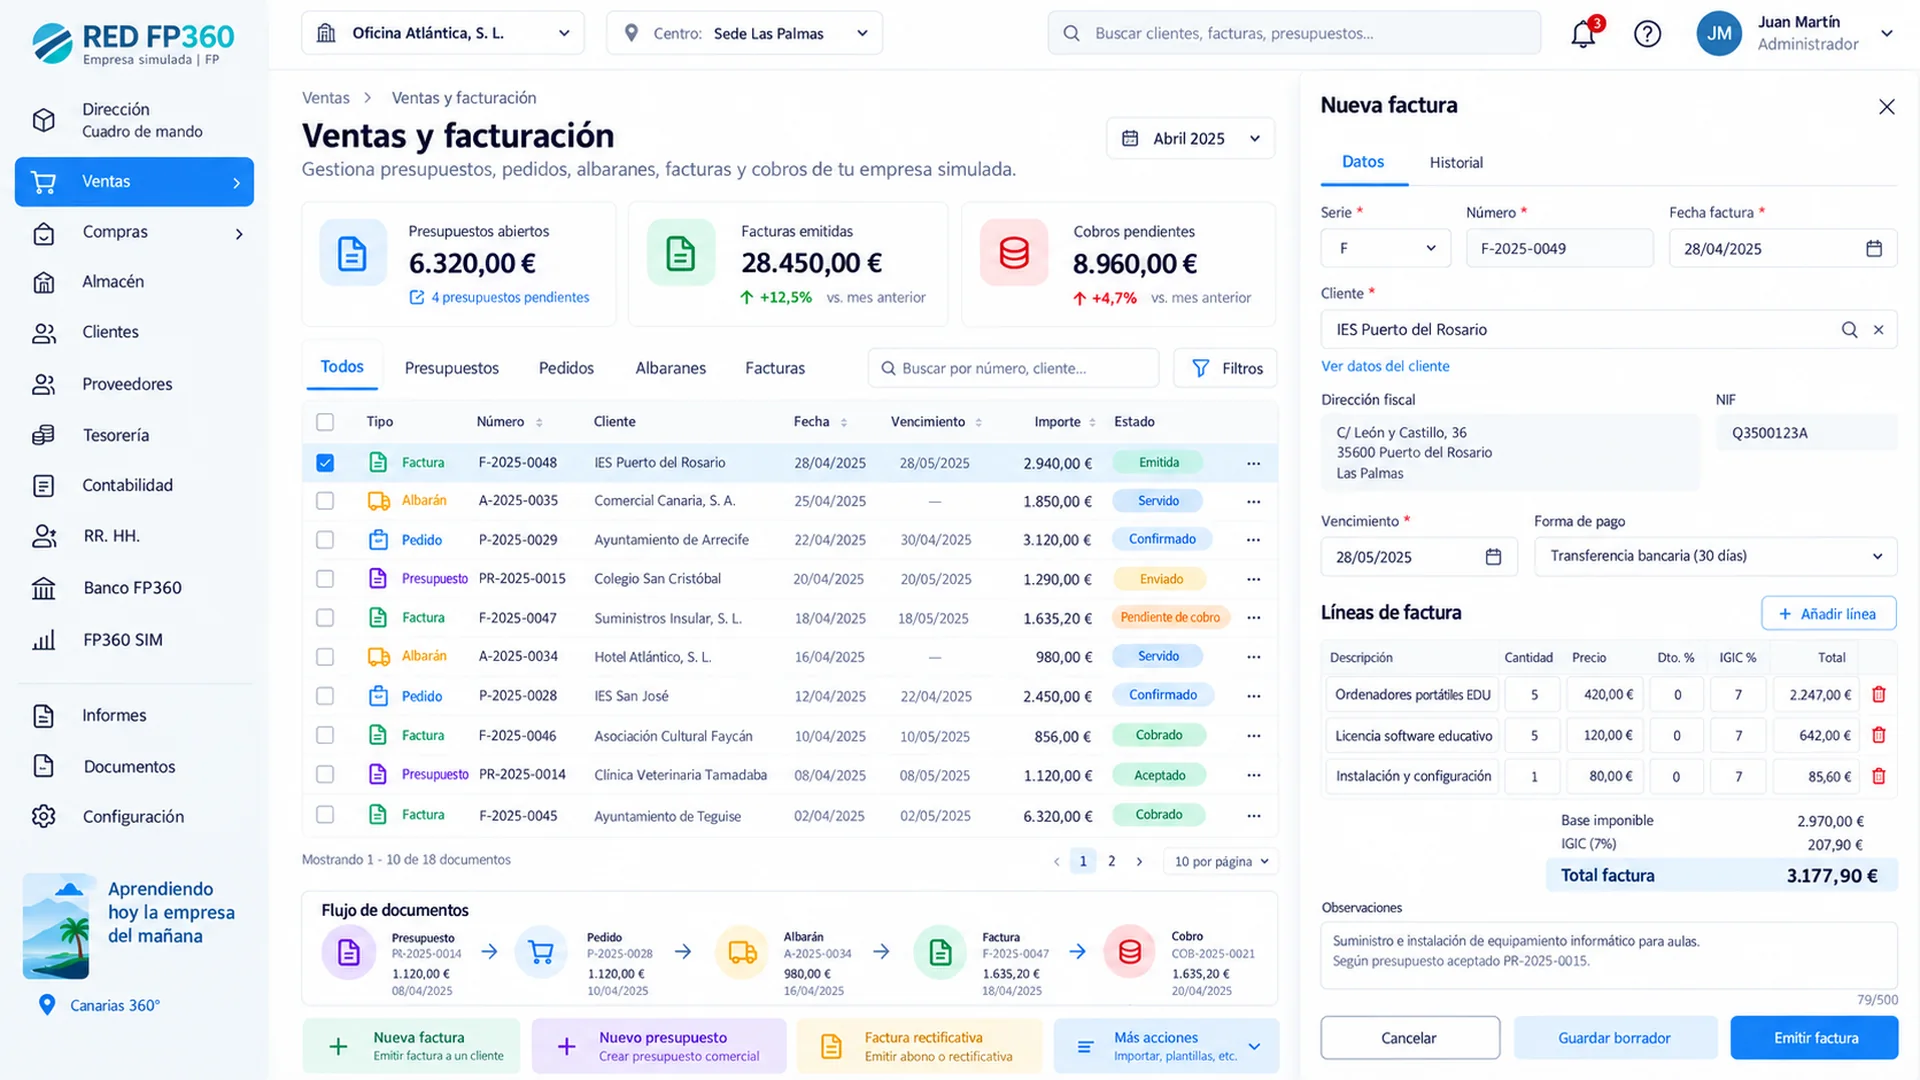This screenshot has height=1080, width=1920.
Task: Select the Colegio San Cristóbal row checkbox
Action: pos(325,579)
